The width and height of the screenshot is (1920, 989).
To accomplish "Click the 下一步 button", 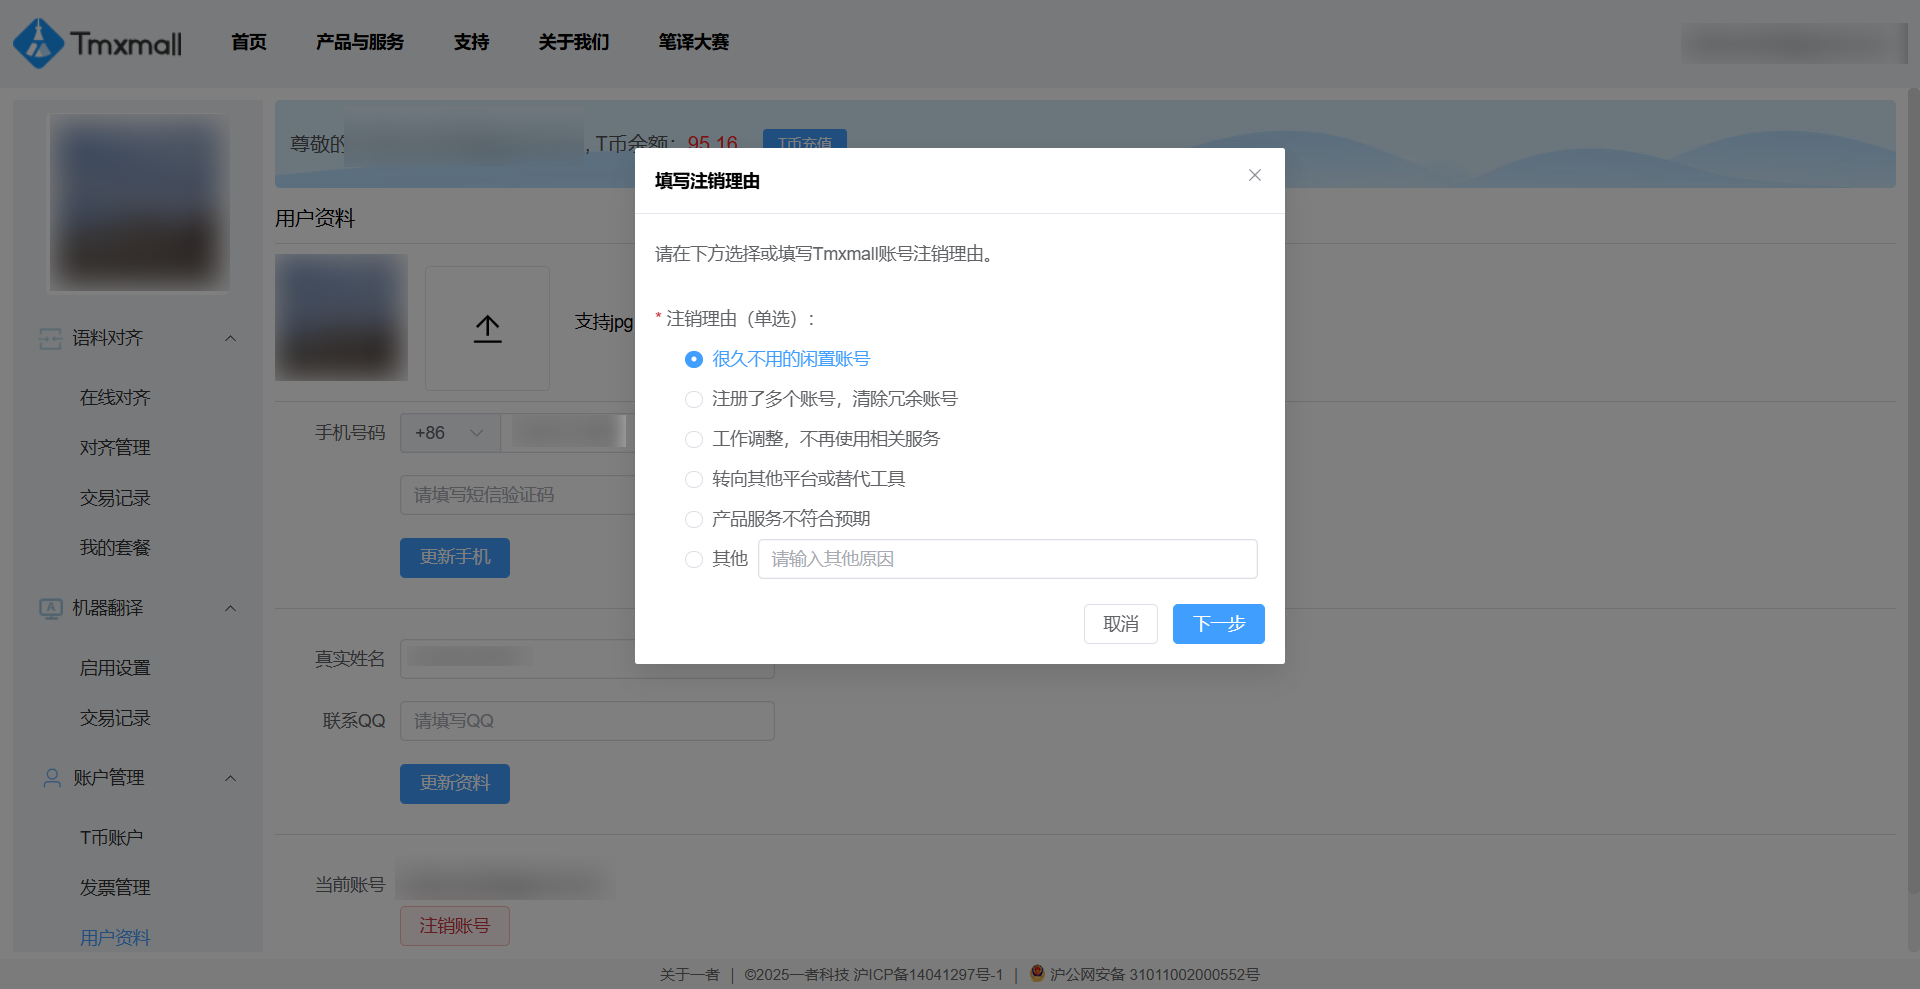I will 1218,624.
